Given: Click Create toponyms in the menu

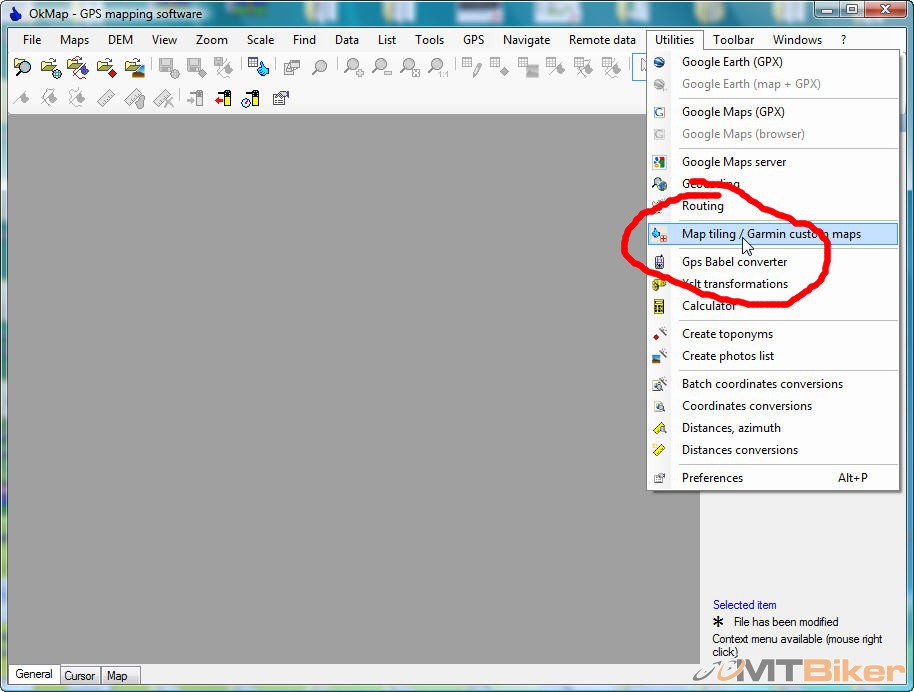Looking at the screenshot, I should pyautogui.click(x=727, y=334).
